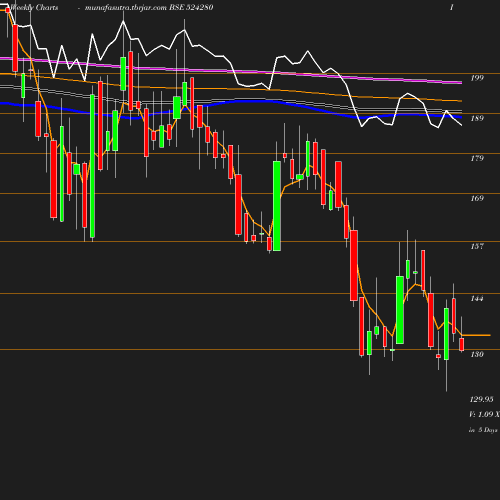Click the 199 price axis label

477,78
